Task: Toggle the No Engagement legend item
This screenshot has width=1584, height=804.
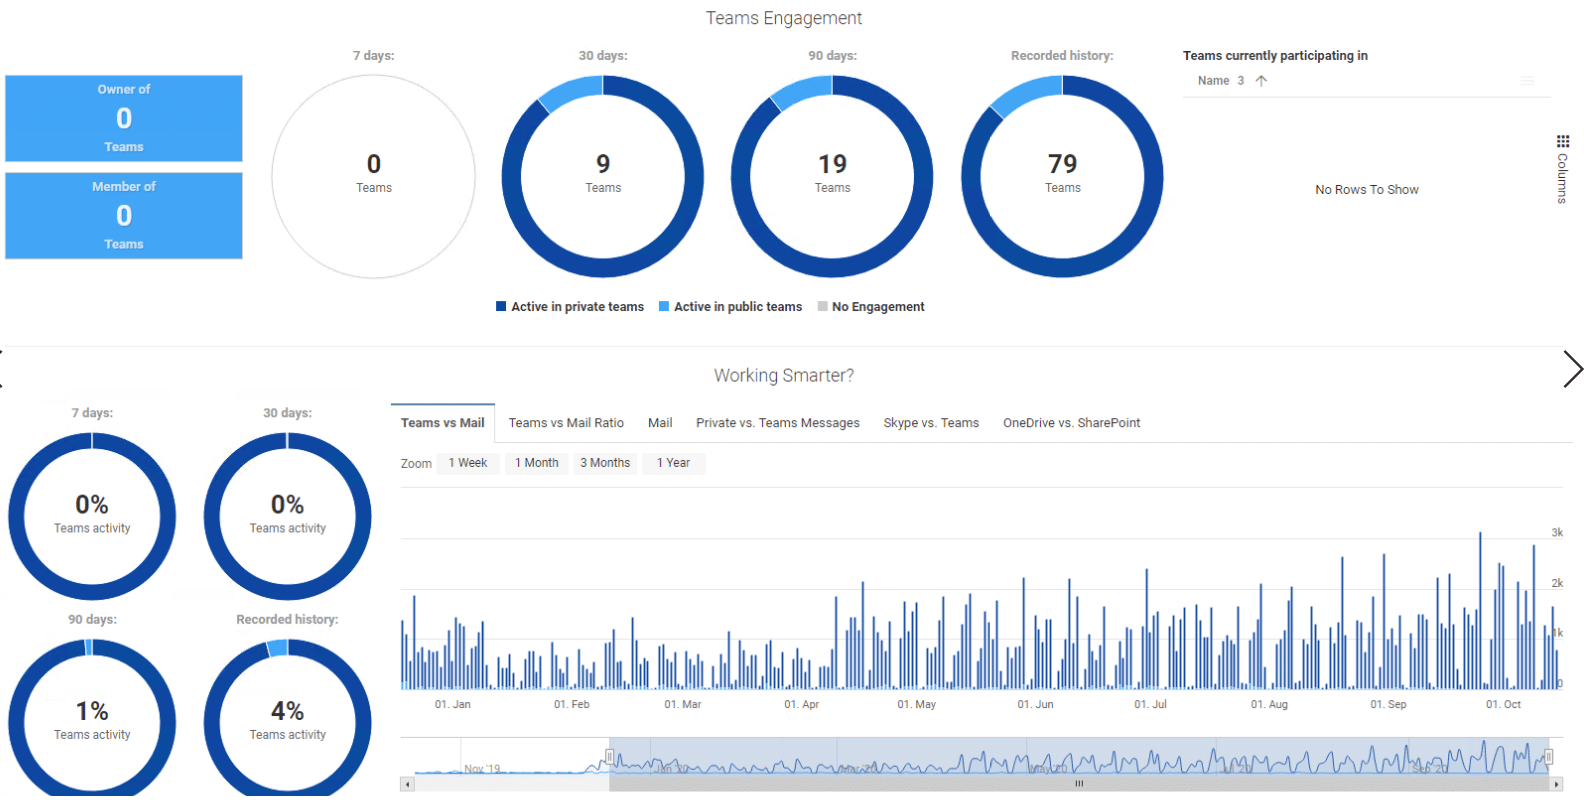Action: [871, 307]
